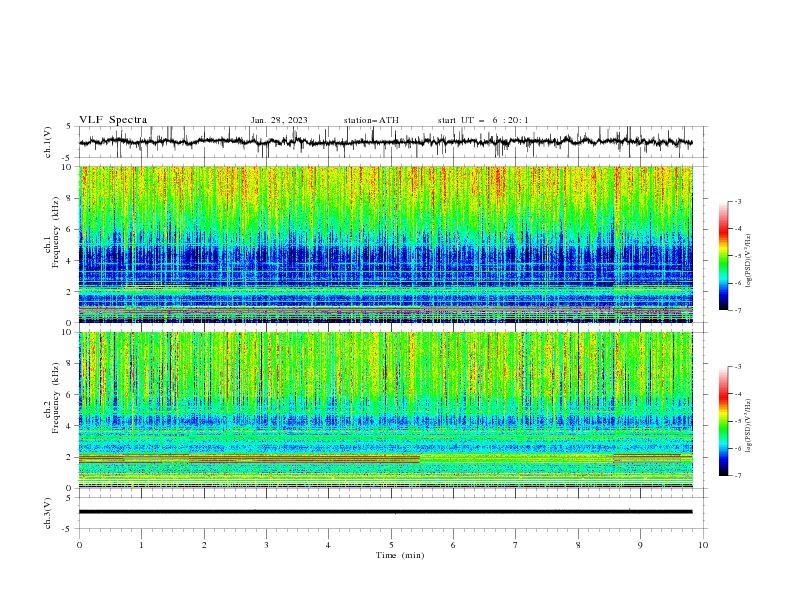Click the ch.1 log(PSD) colorbar label
The height and width of the screenshot is (612, 792).
(748, 261)
